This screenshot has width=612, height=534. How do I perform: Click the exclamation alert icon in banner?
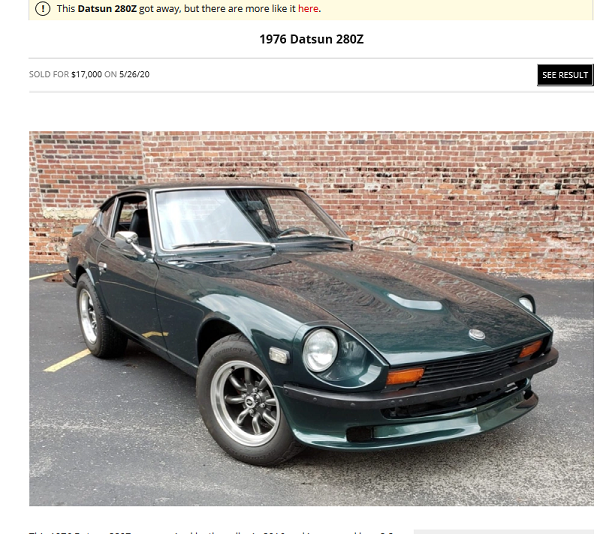(x=43, y=8)
